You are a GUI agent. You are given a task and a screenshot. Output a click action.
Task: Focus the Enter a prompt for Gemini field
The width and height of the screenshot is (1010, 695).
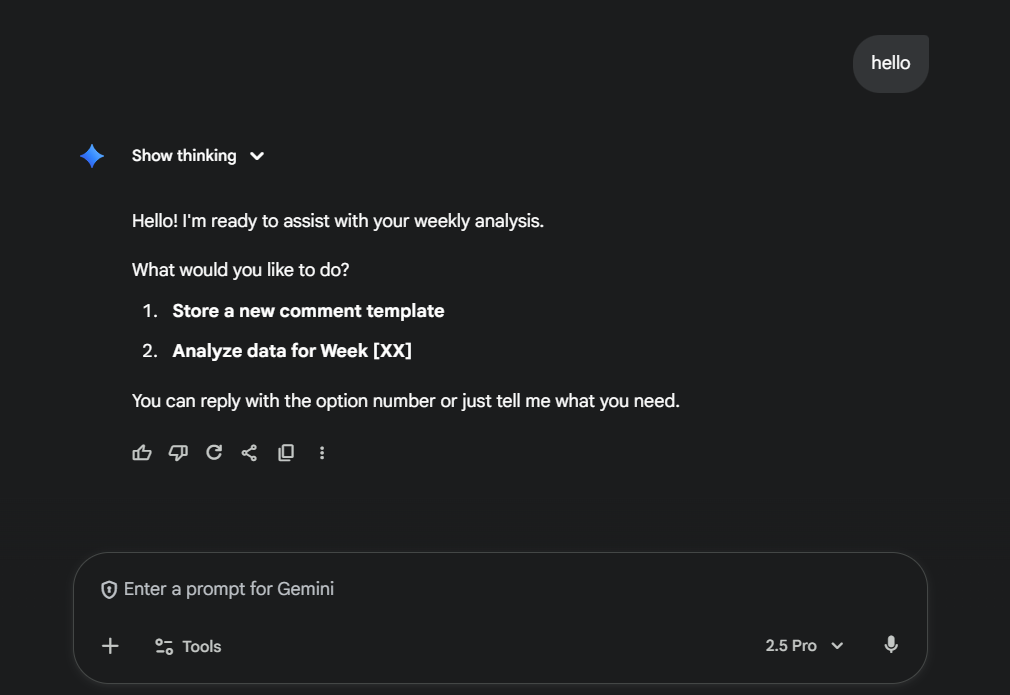click(500, 589)
